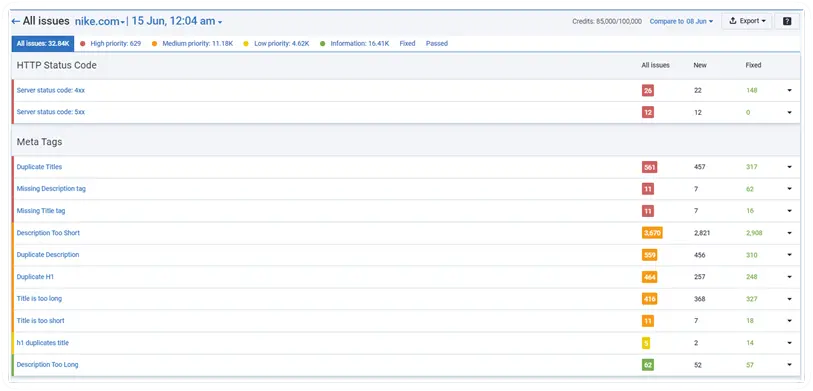Image resolution: width=813 pixels, height=391 pixels.
Task: Open the Duplicate Description issue
Action: [x=48, y=255]
